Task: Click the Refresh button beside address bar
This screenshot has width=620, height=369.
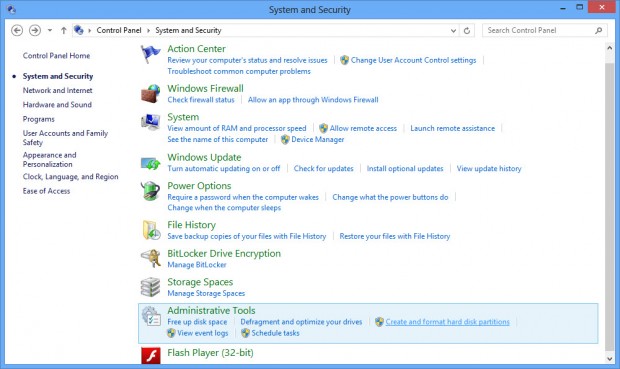Action: point(467,30)
